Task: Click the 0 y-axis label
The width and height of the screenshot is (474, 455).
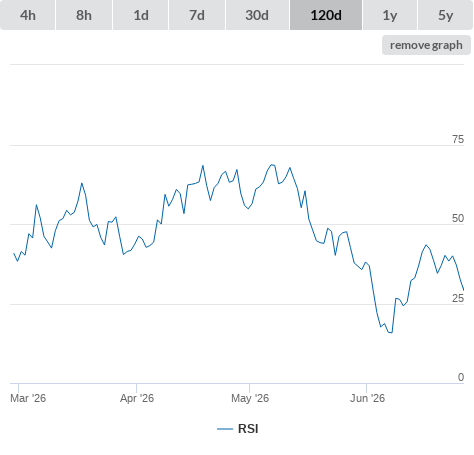Action: [461, 377]
